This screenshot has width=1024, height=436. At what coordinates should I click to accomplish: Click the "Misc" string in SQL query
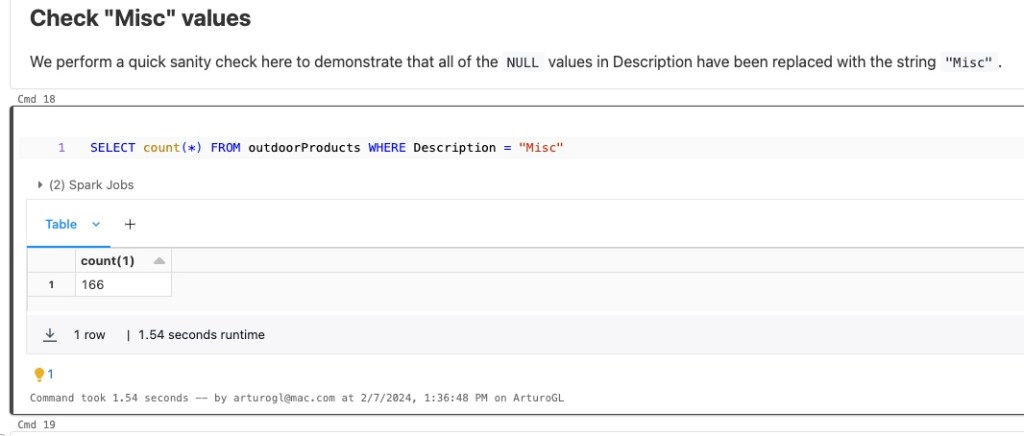(542, 148)
